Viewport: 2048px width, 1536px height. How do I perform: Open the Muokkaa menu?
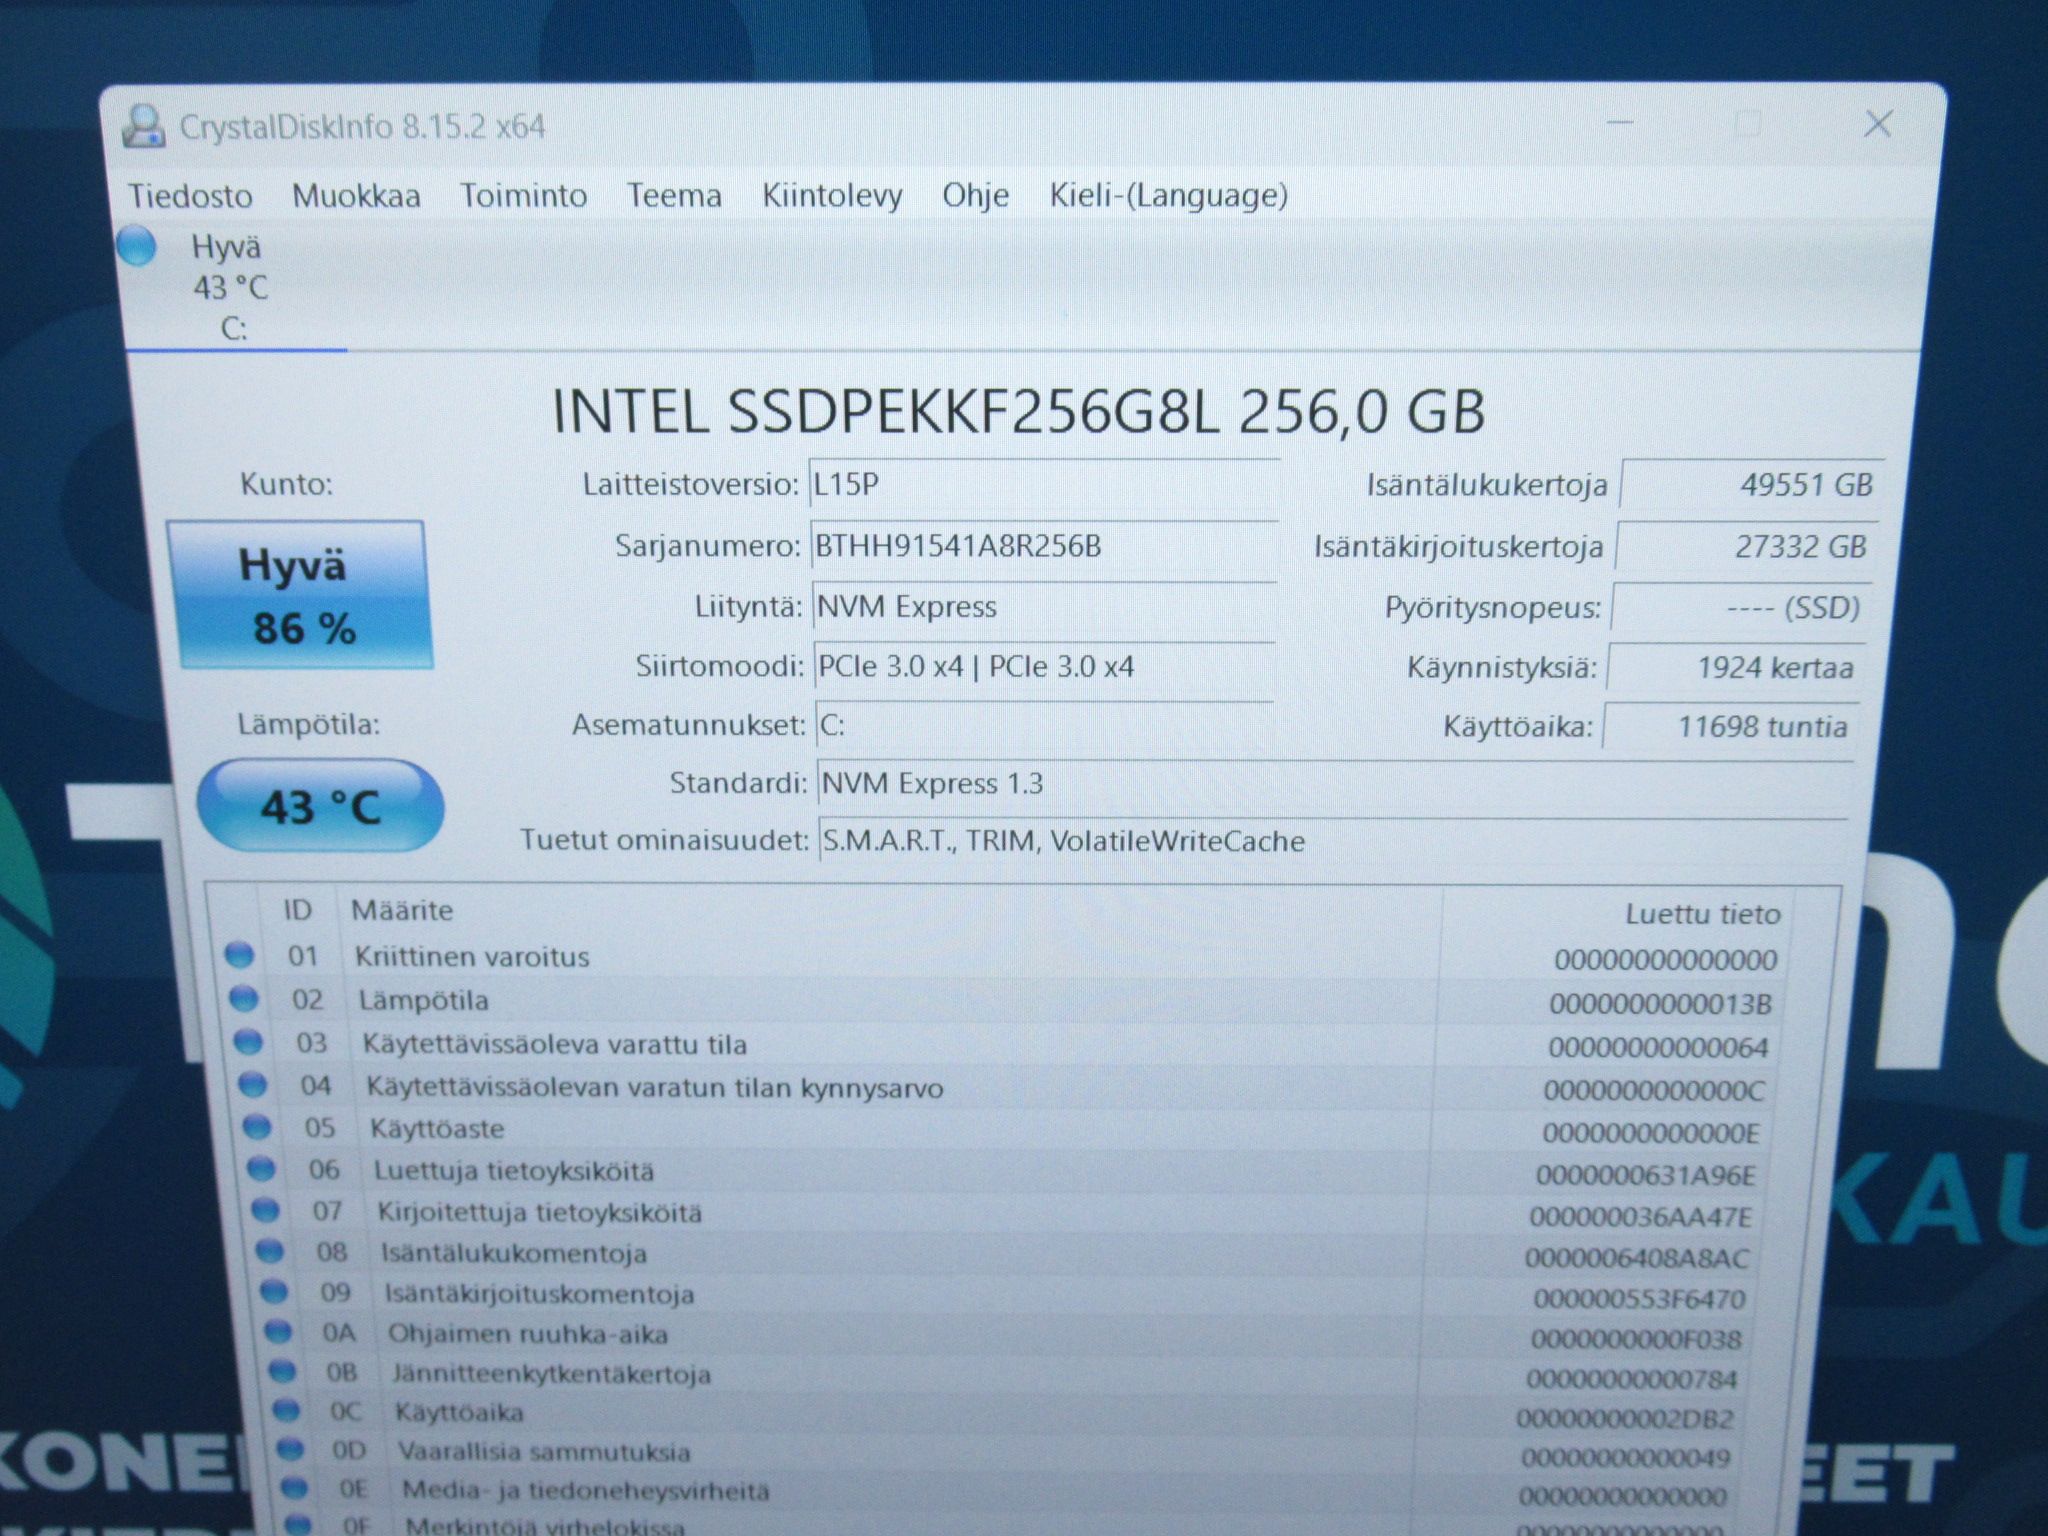[356, 196]
